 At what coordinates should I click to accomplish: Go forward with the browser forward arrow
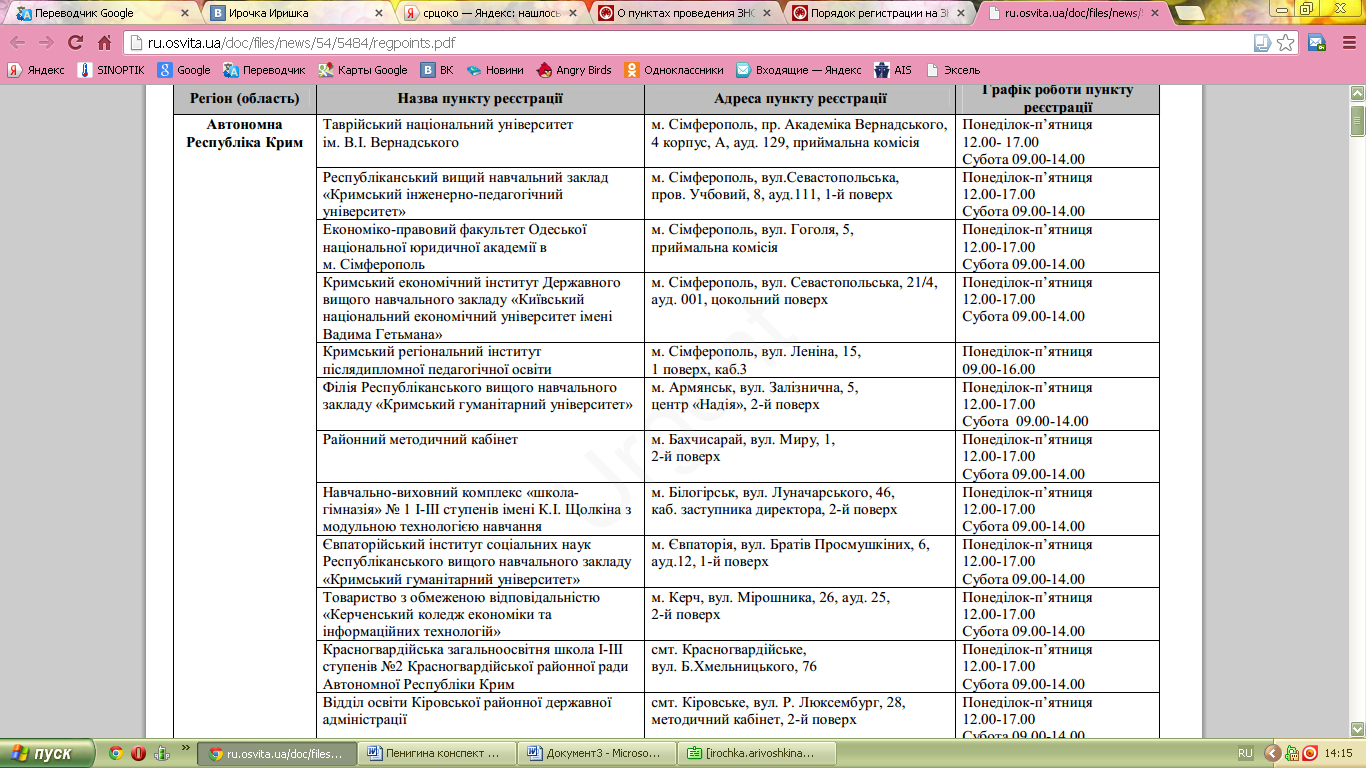pyautogui.click(x=47, y=43)
